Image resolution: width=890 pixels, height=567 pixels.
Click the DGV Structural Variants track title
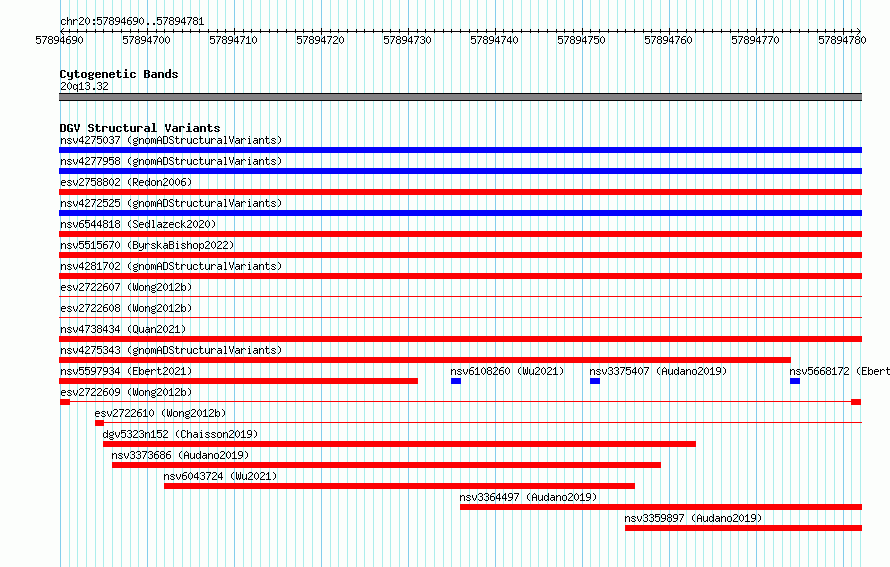140,128
